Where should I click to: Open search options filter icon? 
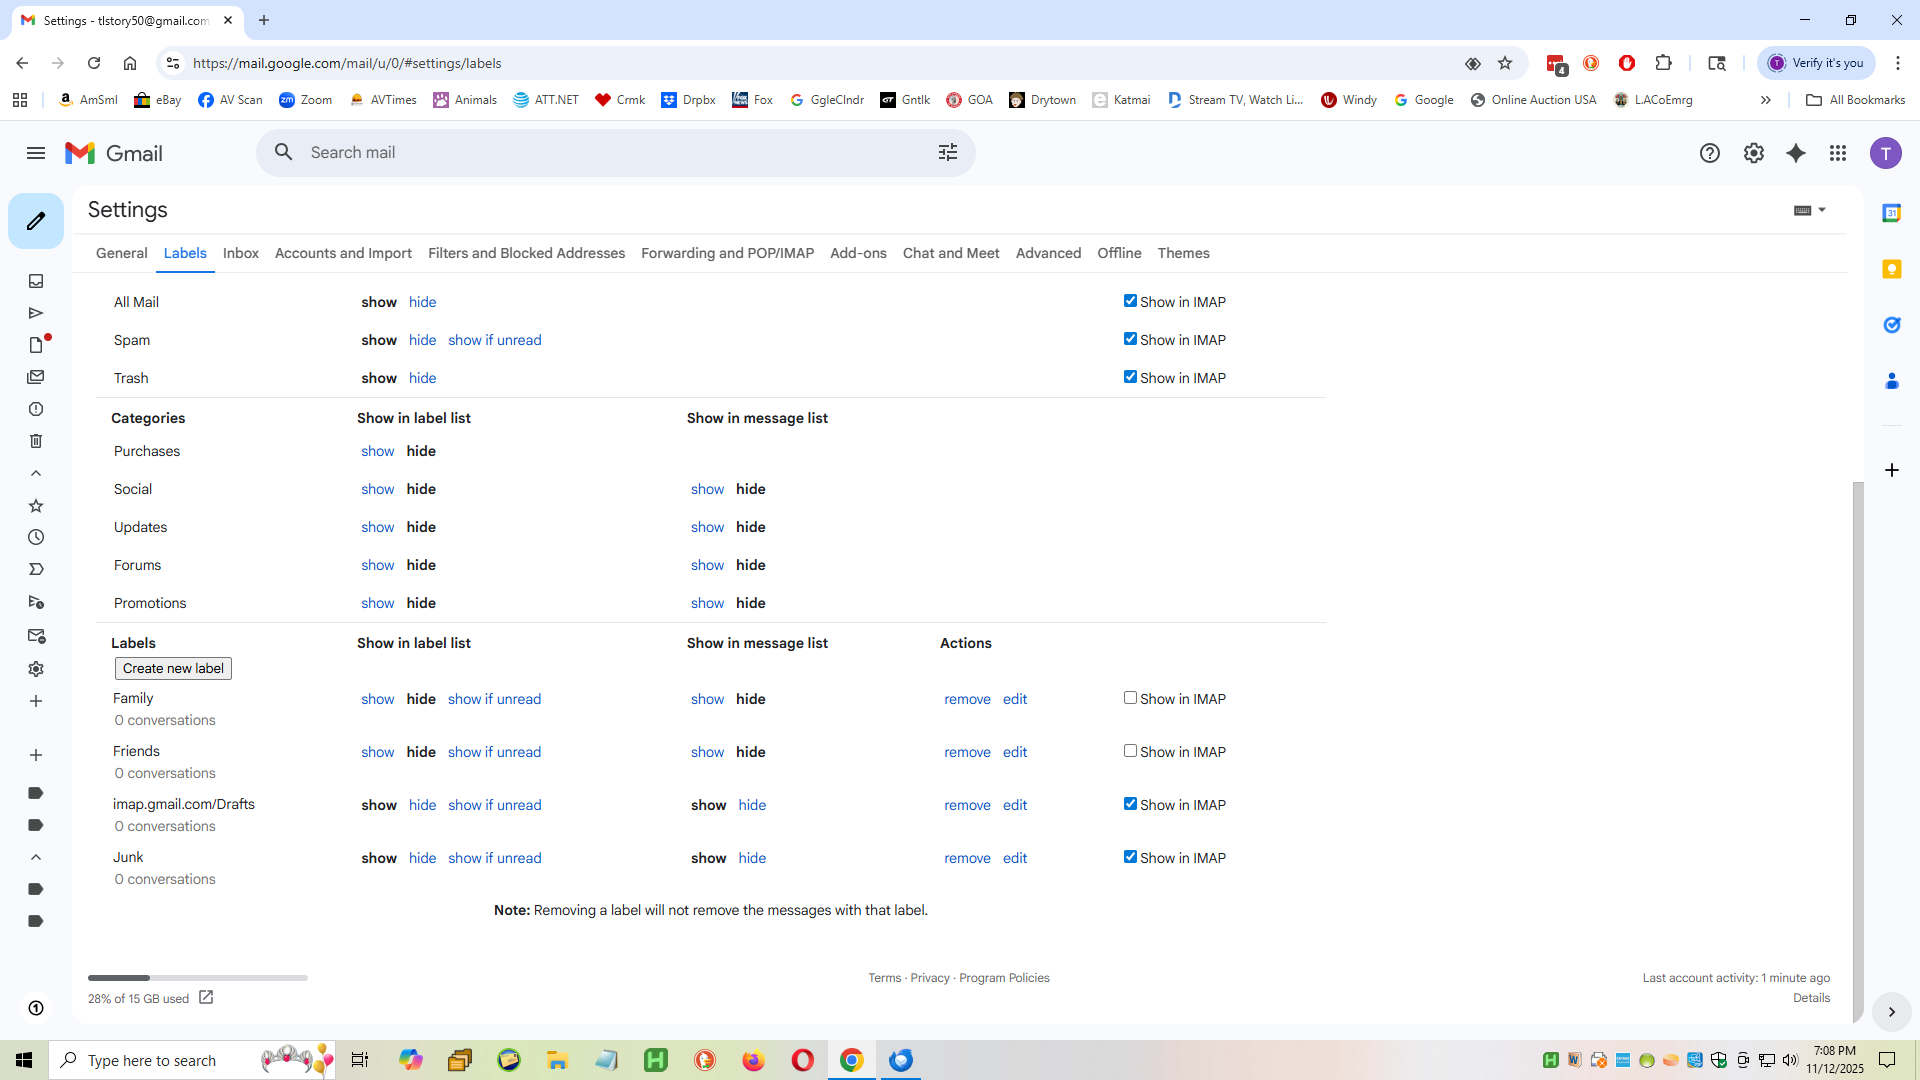947,152
